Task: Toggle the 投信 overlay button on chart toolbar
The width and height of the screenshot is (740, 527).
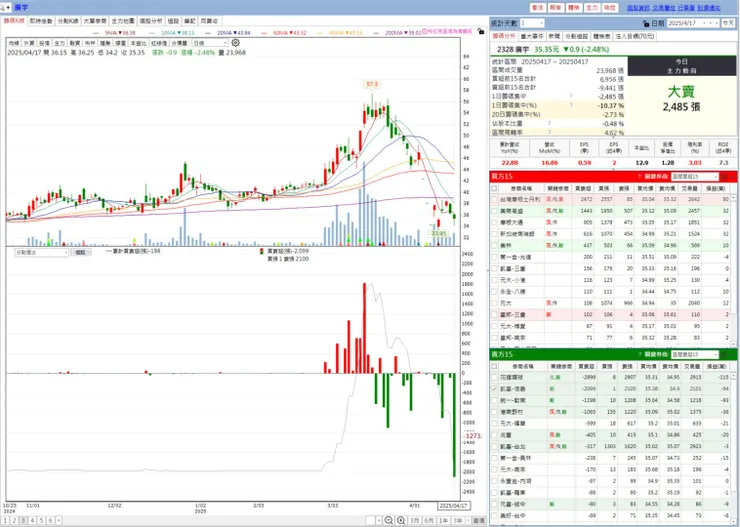Action: click(44, 42)
